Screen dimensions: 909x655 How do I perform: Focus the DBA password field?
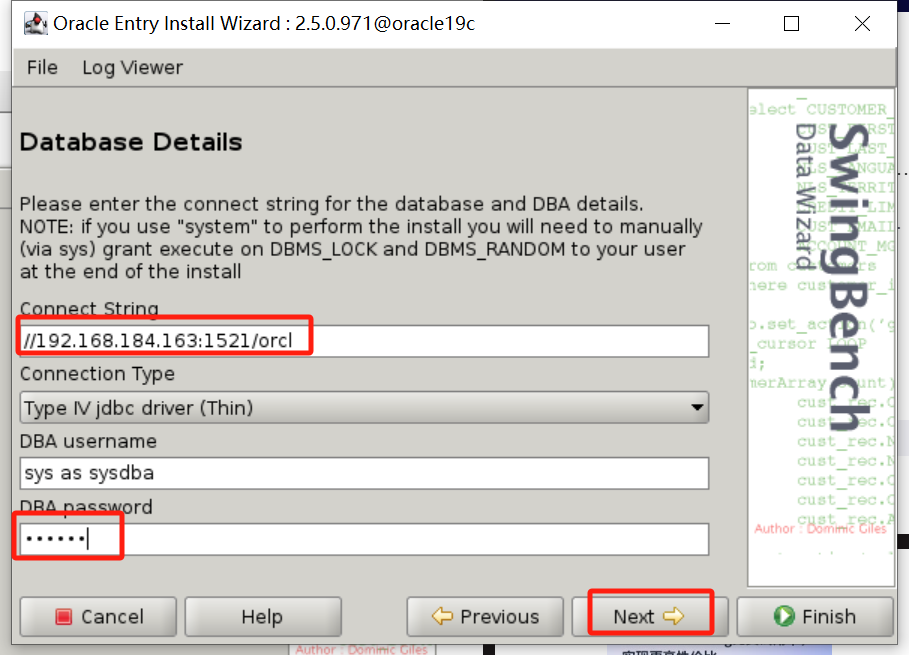(364, 539)
